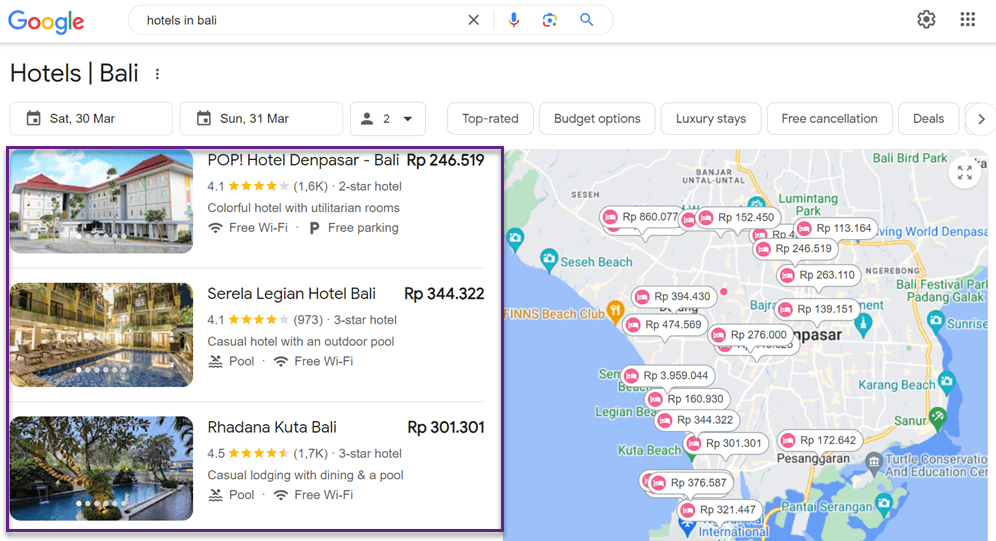
Task: Apply the Free cancellation filter
Action: (829, 119)
